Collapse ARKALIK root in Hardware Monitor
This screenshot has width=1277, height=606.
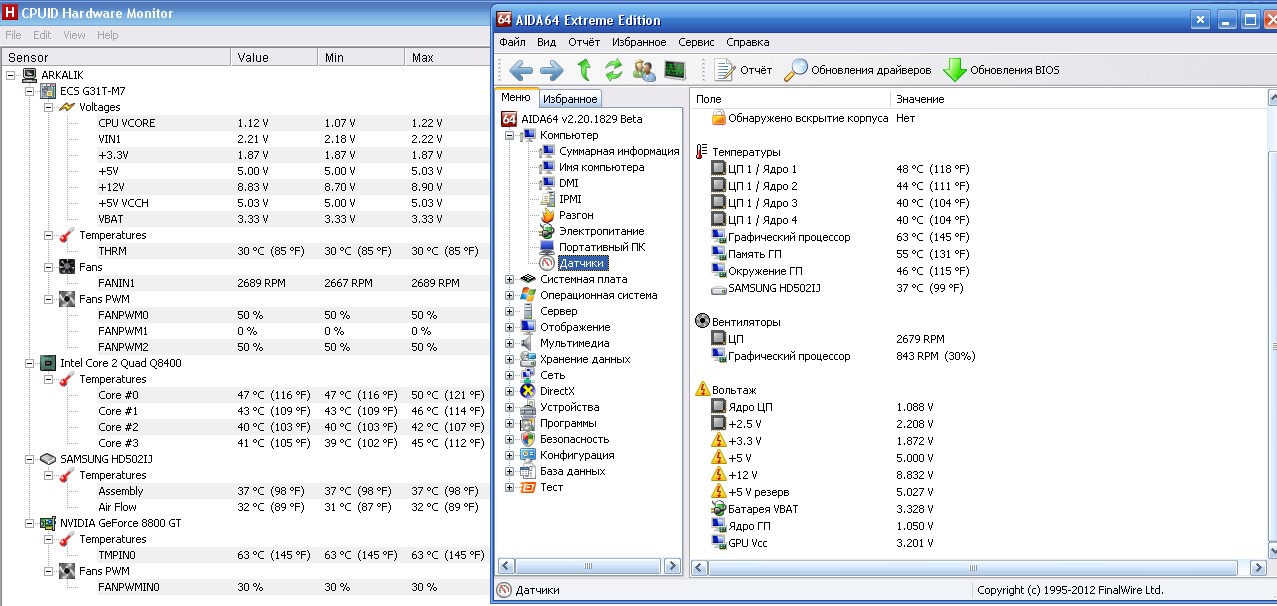(x=11, y=75)
